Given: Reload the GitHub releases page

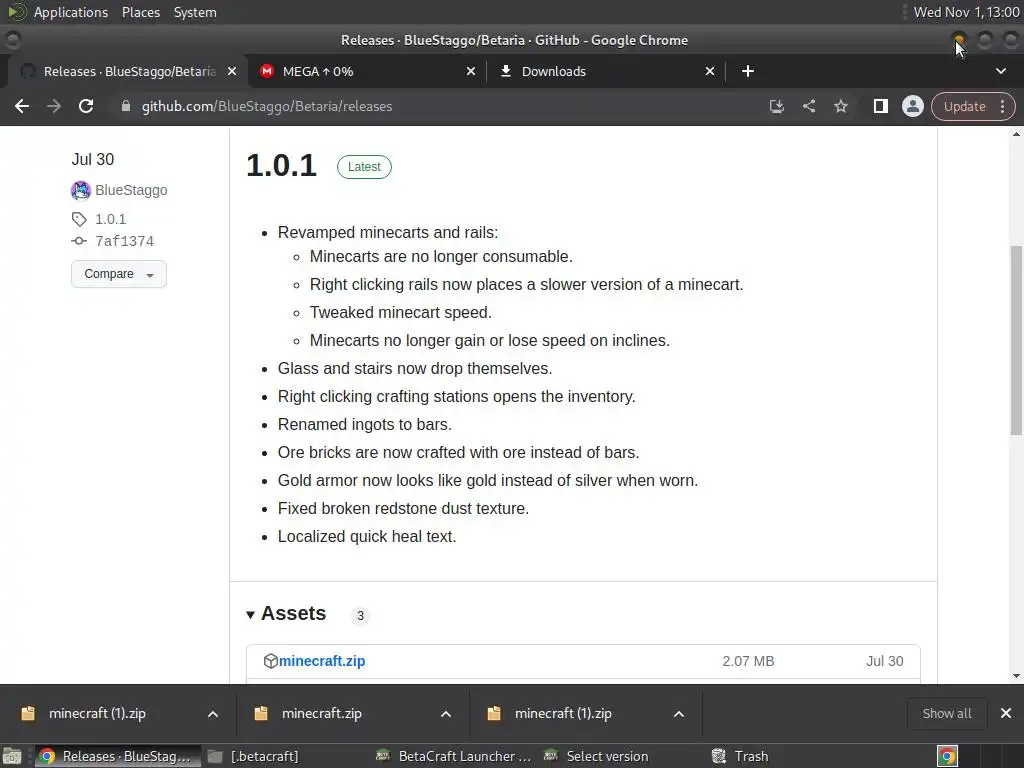Looking at the screenshot, I should tap(86, 106).
